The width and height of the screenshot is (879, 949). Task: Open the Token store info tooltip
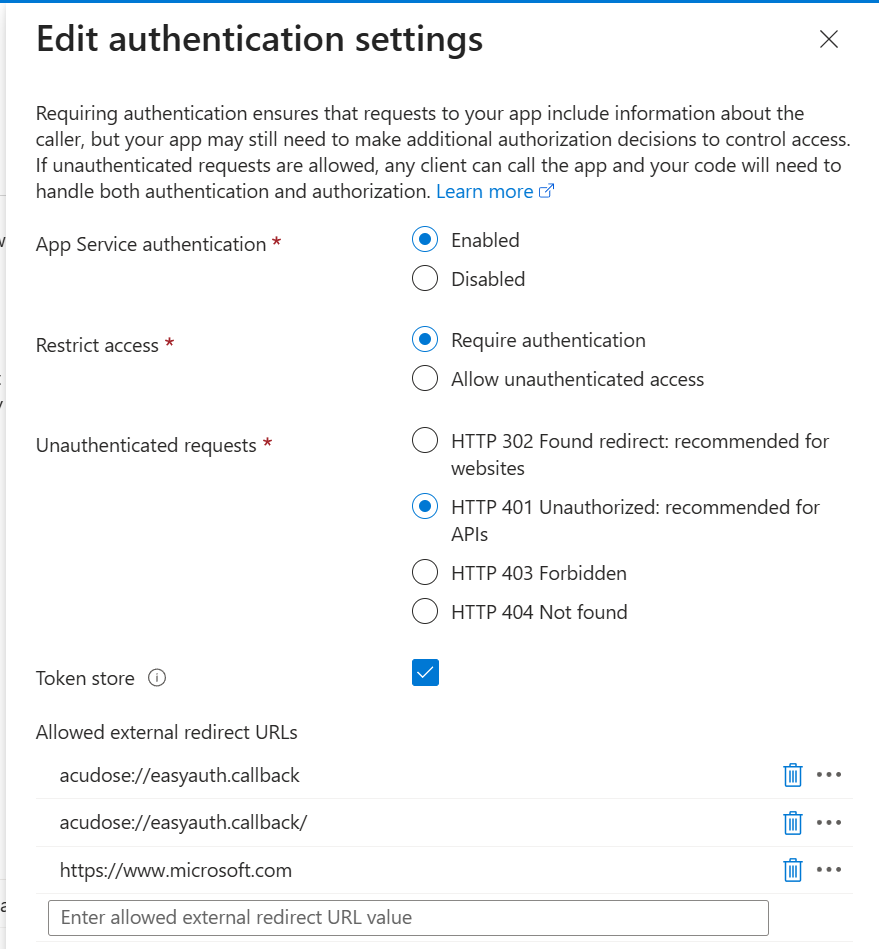click(x=157, y=678)
